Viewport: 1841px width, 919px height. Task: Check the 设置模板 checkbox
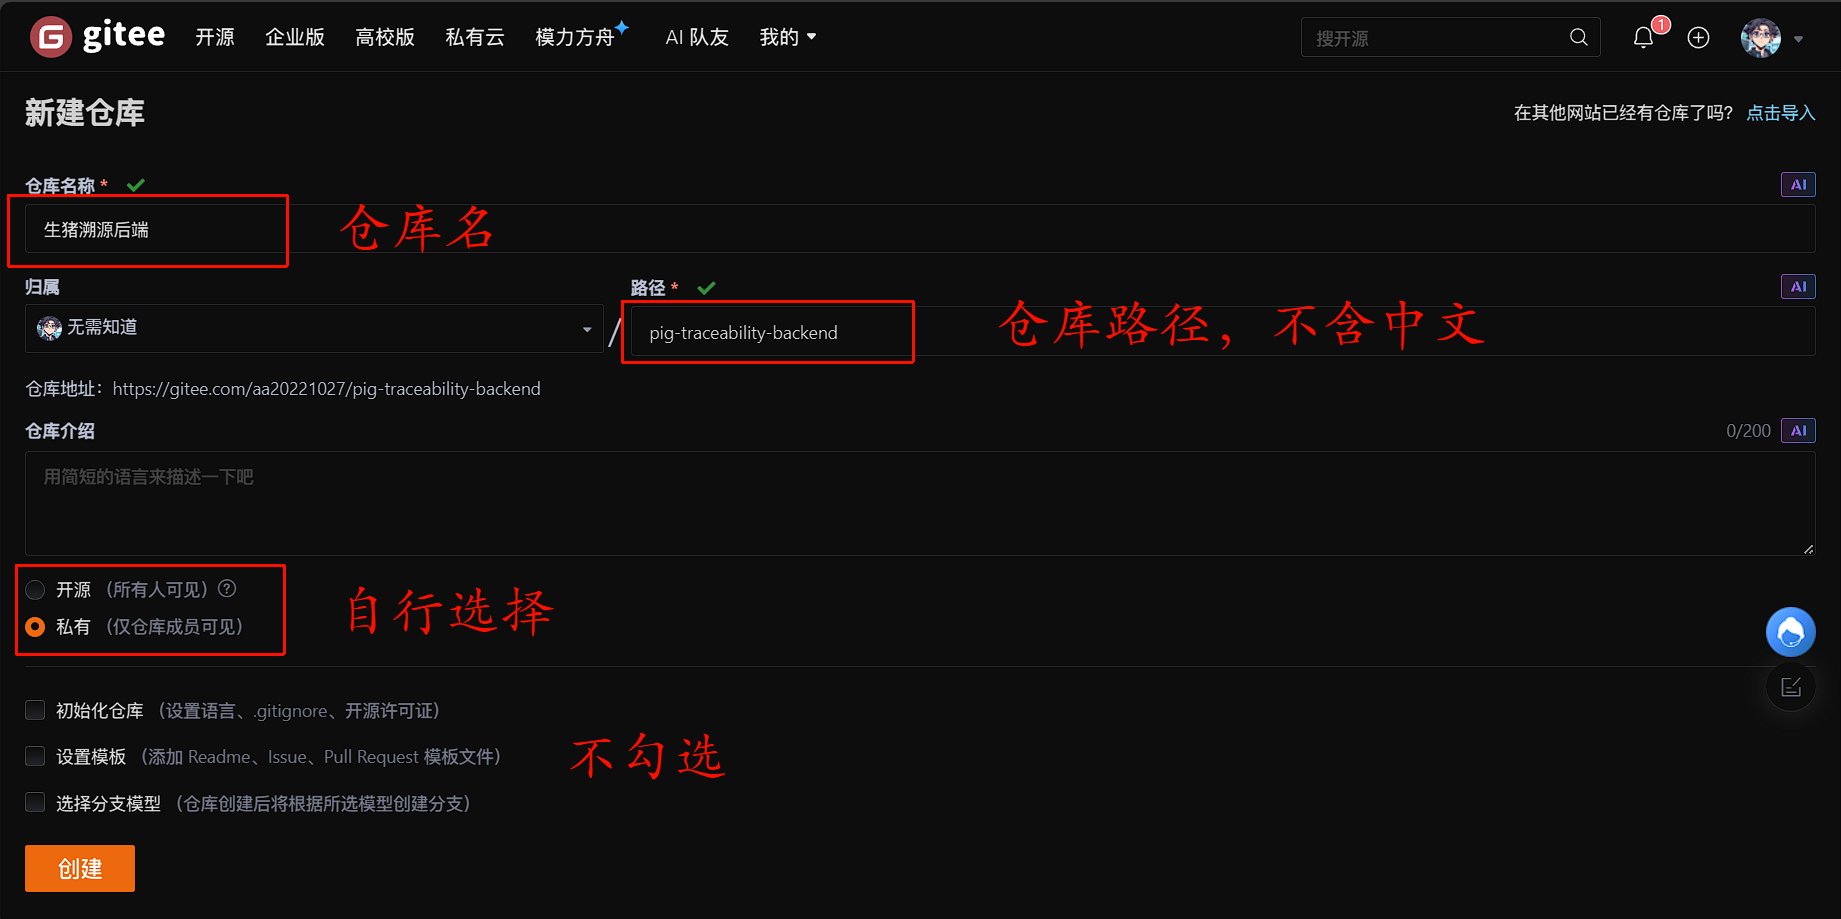[35, 756]
